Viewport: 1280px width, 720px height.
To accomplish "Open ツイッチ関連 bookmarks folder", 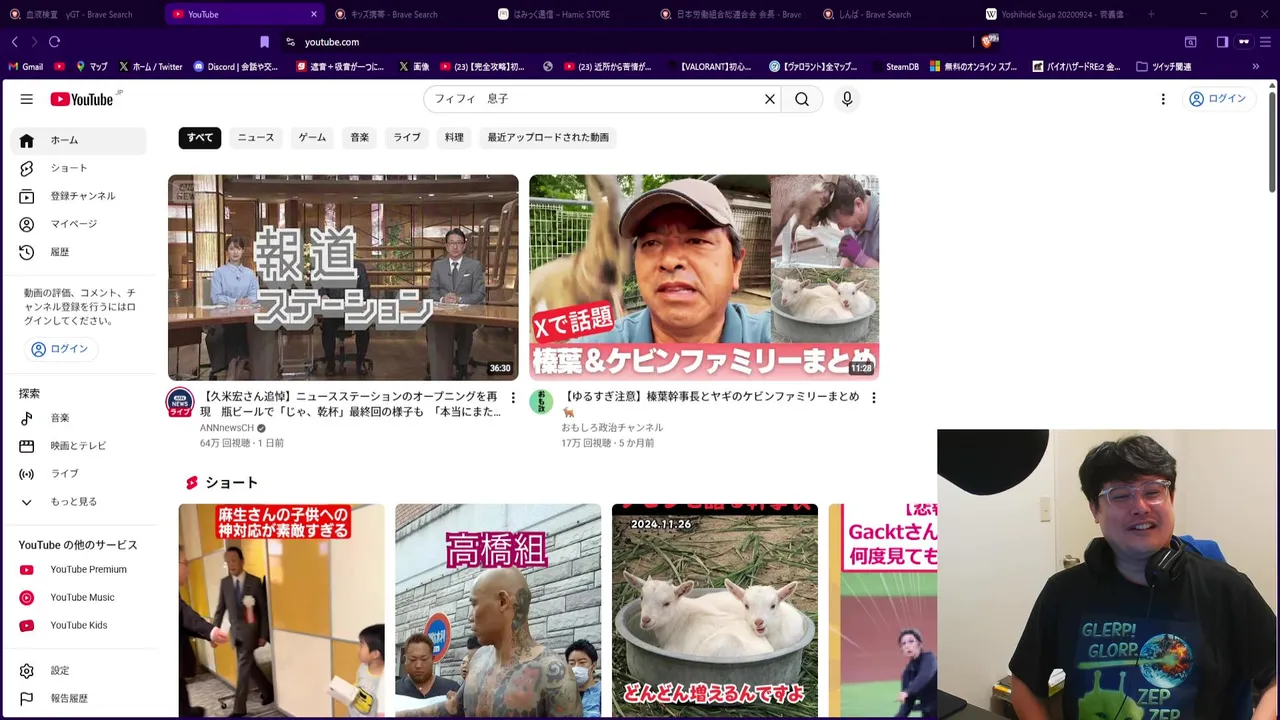I will tap(1164, 67).
